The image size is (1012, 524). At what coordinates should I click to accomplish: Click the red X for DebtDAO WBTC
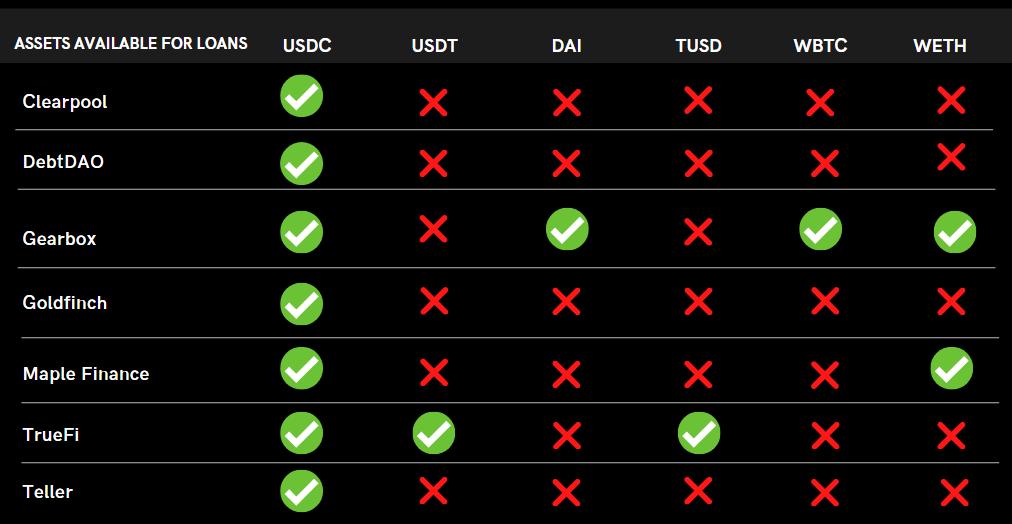[824, 162]
